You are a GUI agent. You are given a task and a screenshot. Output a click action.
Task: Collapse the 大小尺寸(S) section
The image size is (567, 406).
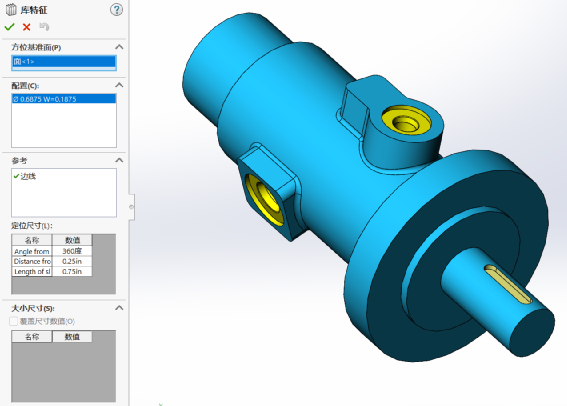(119, 308)
